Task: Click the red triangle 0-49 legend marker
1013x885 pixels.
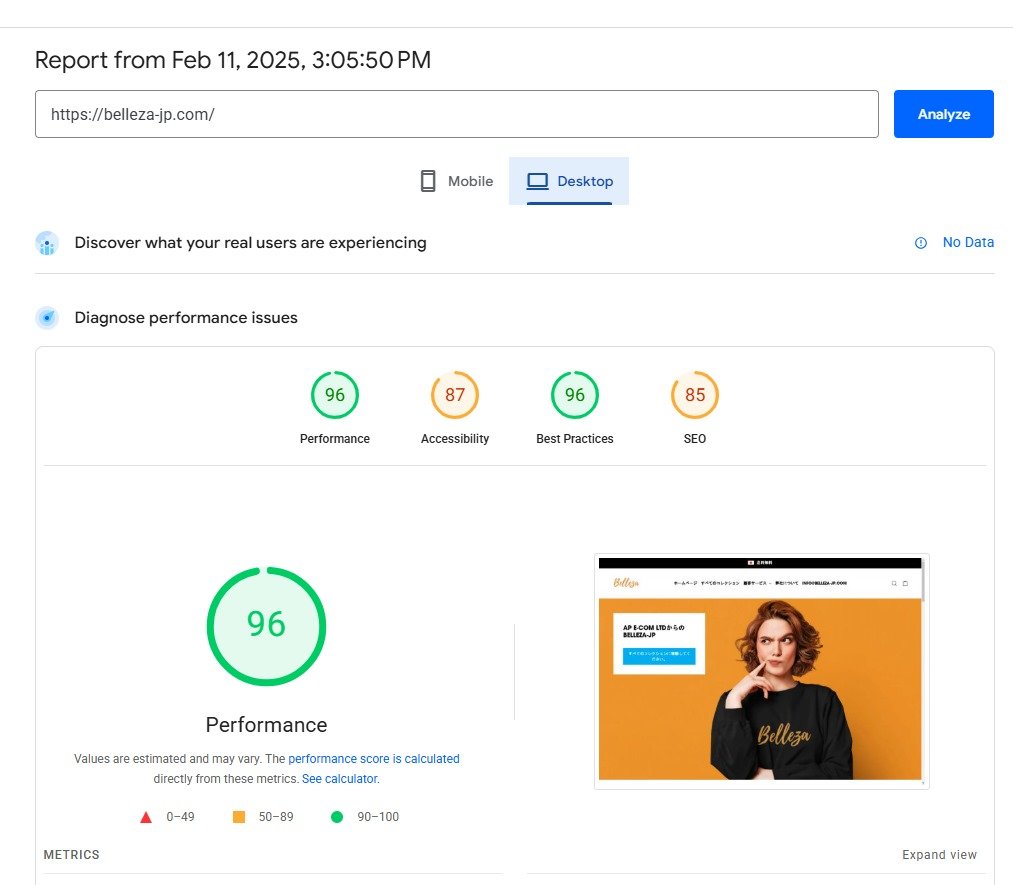Action: click(x=145, y=816)
